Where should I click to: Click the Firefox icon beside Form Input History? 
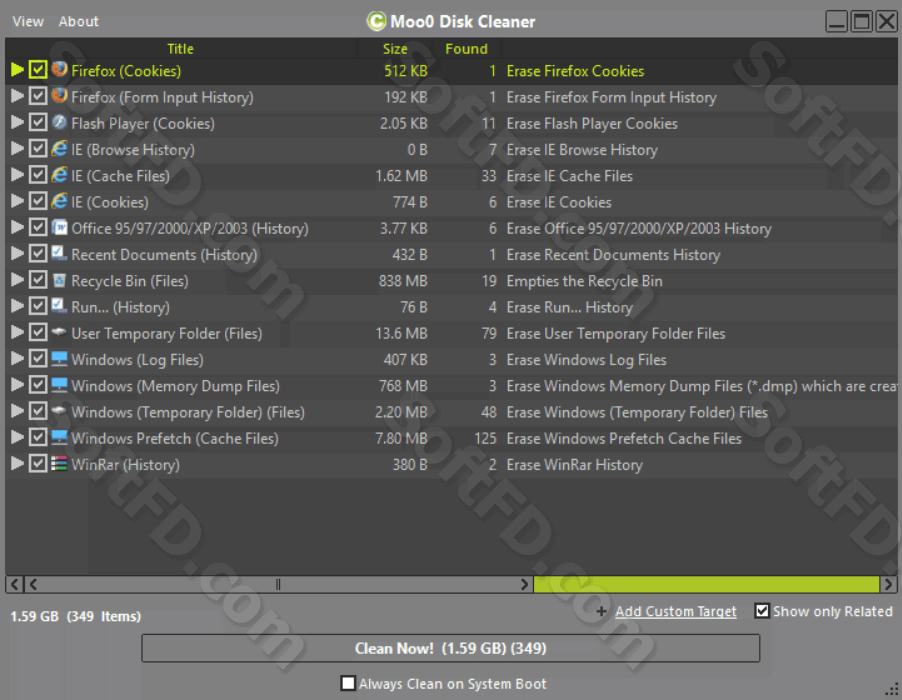tap(59, 96)
